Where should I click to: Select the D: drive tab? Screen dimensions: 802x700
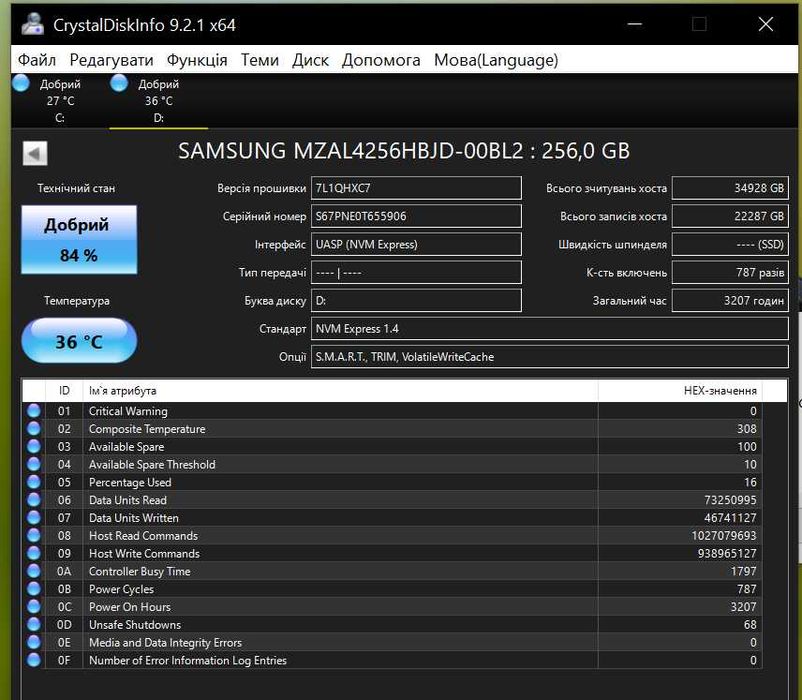(159, 100)
